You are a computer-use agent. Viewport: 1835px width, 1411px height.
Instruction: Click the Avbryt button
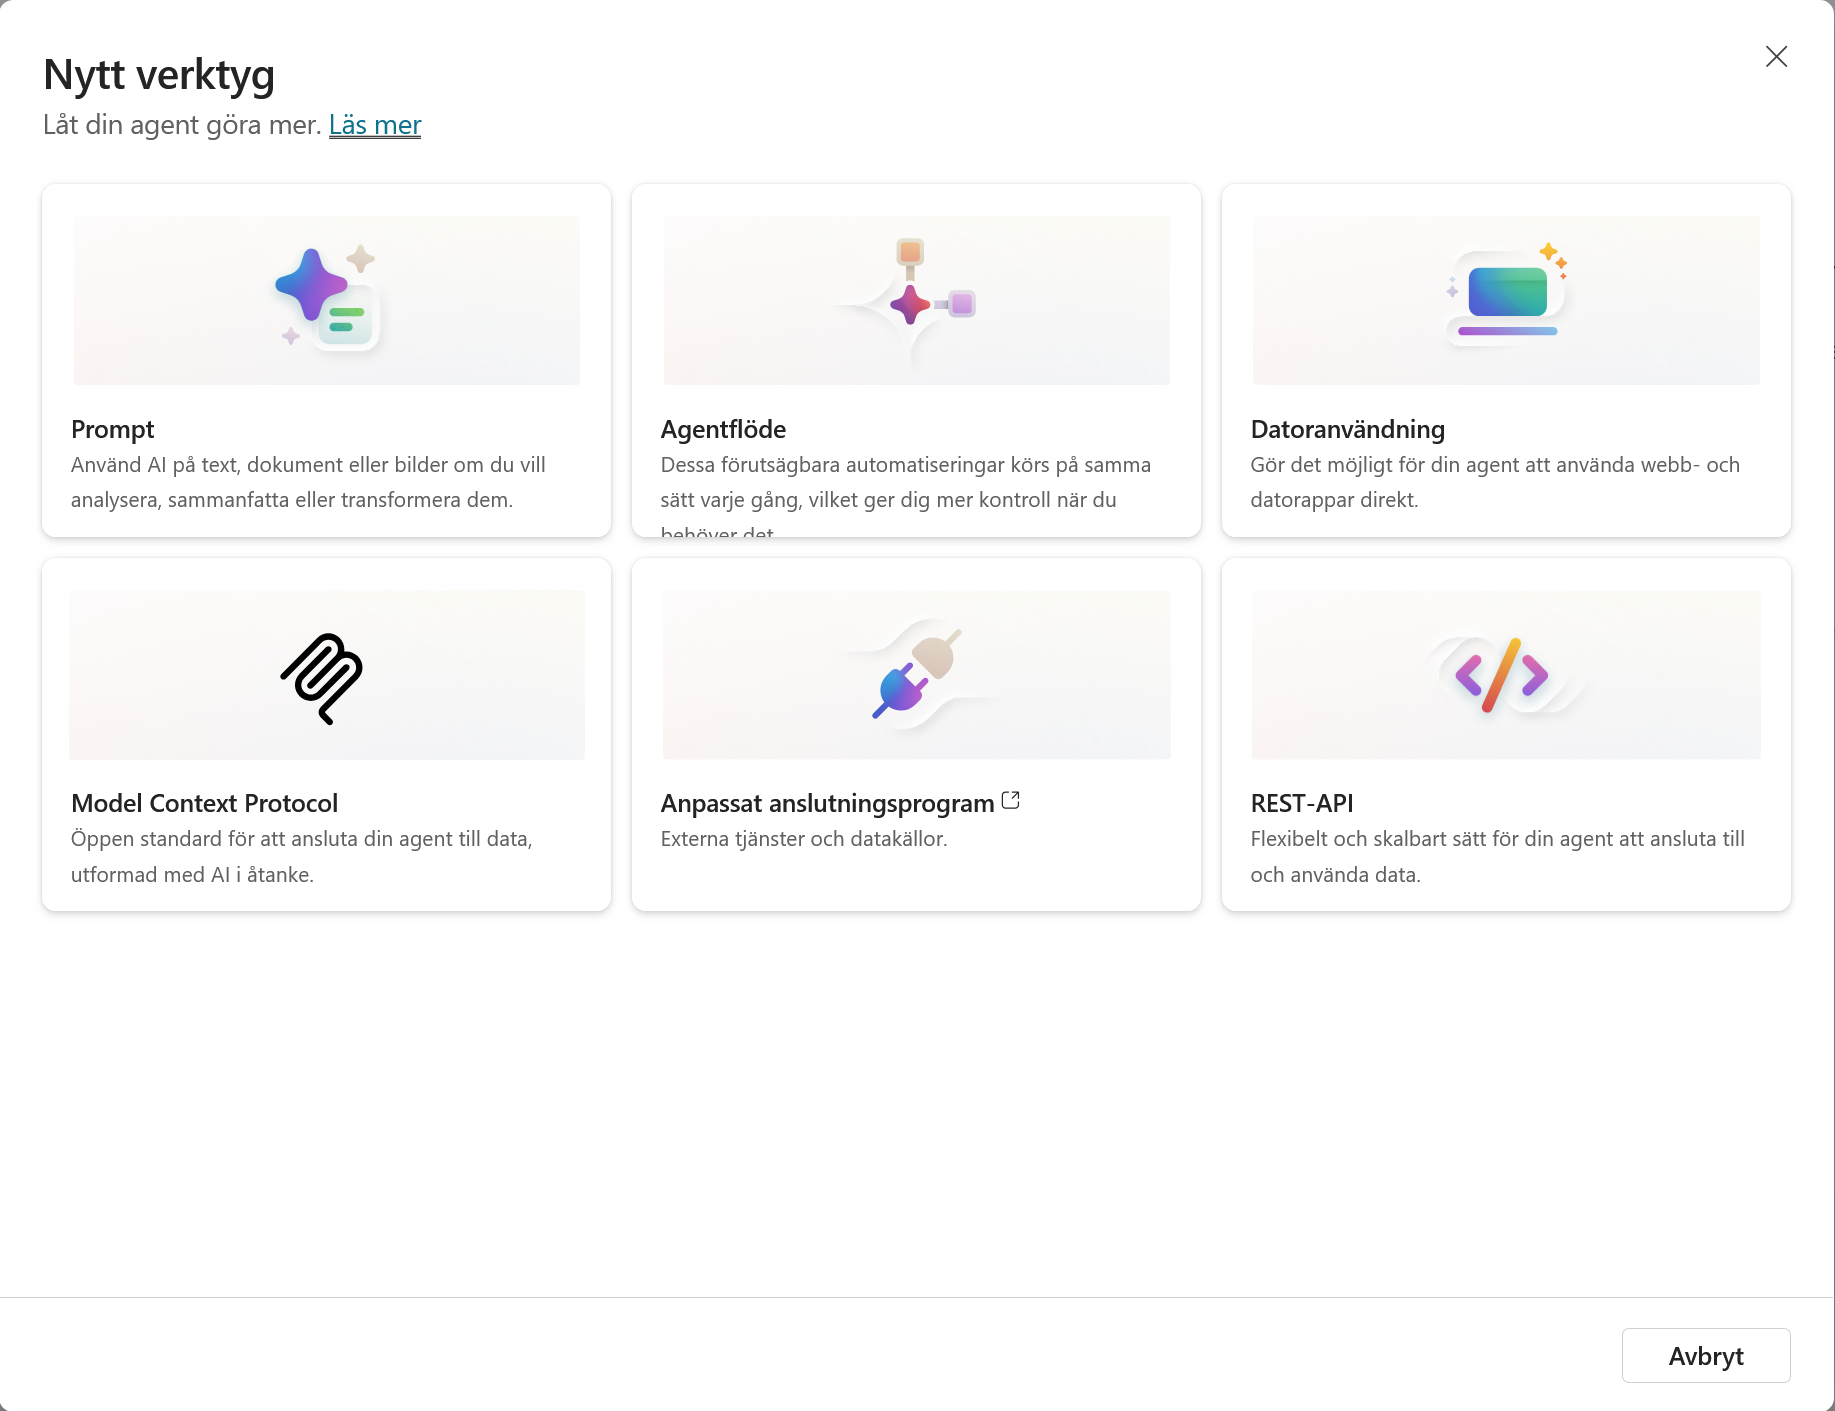(x=1705, y=1355)
